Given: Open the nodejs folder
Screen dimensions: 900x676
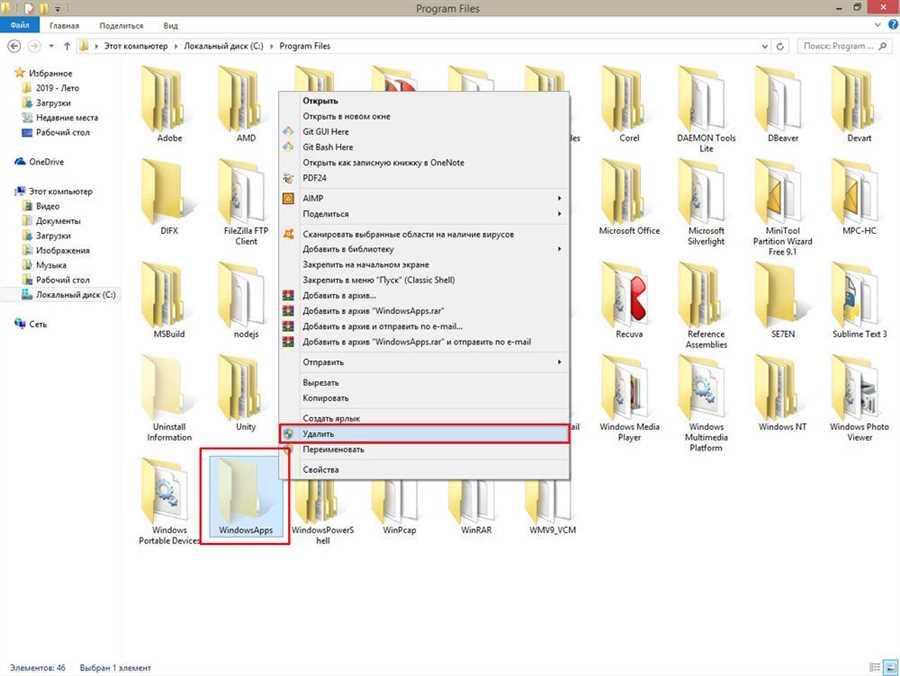Looking at the screenshot, I should tap(246, 300).
